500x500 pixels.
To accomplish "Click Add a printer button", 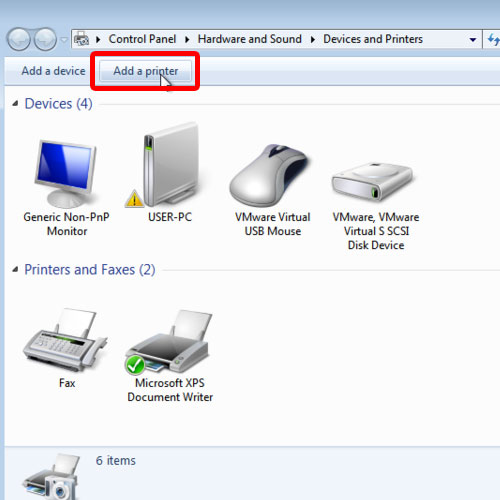I will pos(146,71).
